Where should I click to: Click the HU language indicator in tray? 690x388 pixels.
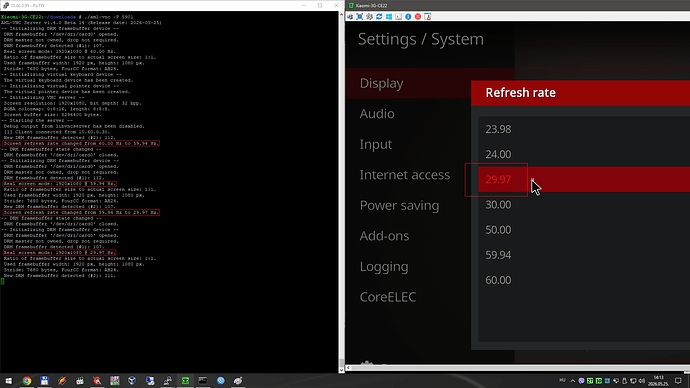click(562, 381)
